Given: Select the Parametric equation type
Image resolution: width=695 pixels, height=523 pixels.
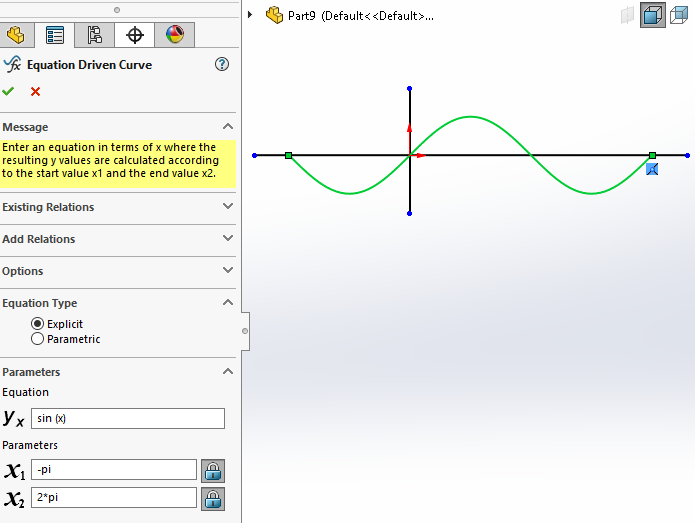Looking at the screenshot, I should click(38, 339).
